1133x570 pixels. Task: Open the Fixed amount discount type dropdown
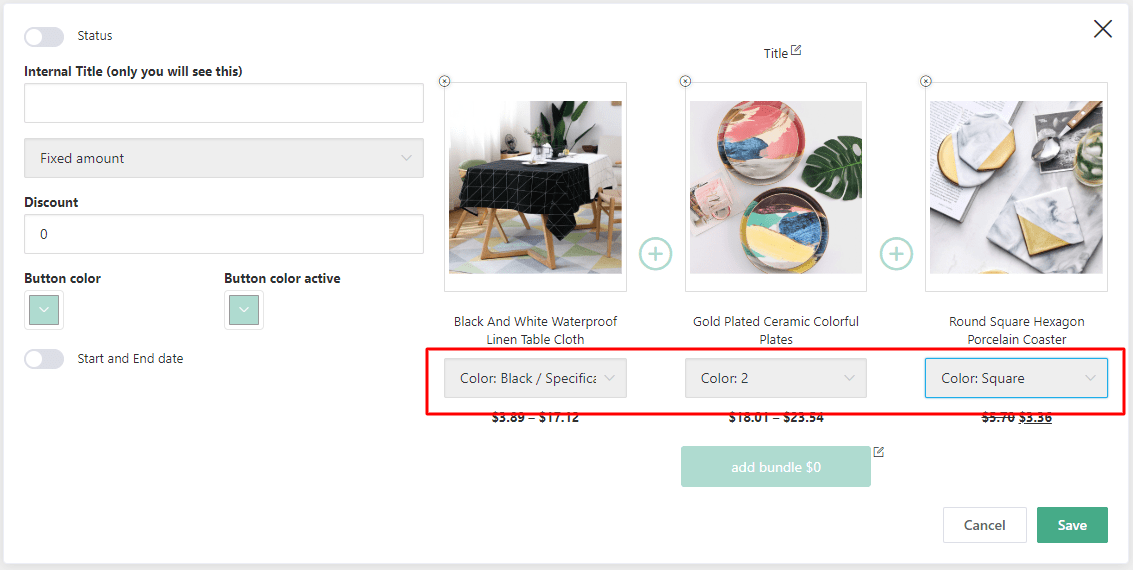coord(224,158)
